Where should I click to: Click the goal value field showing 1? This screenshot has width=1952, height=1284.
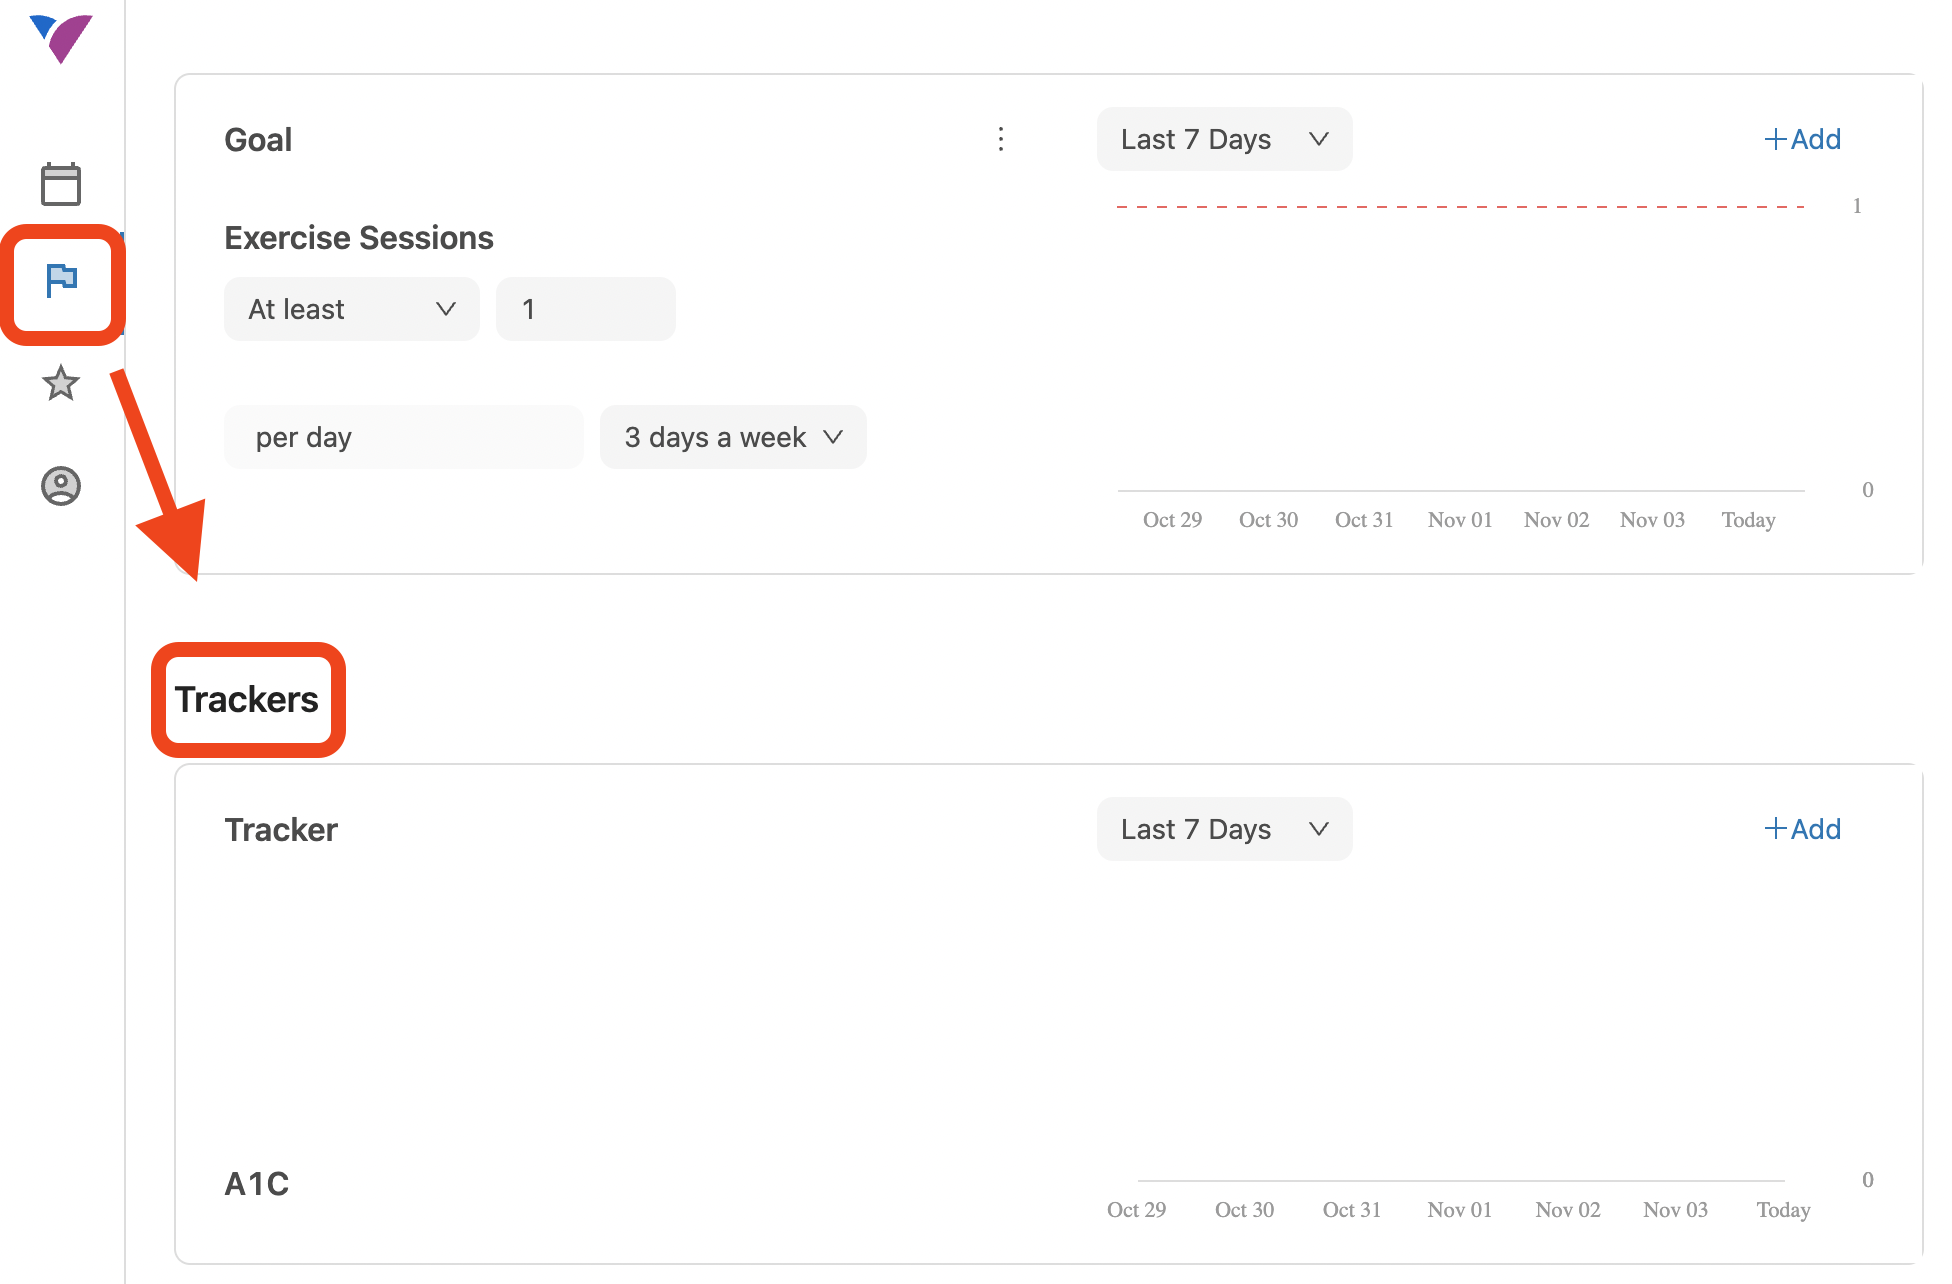586,309
